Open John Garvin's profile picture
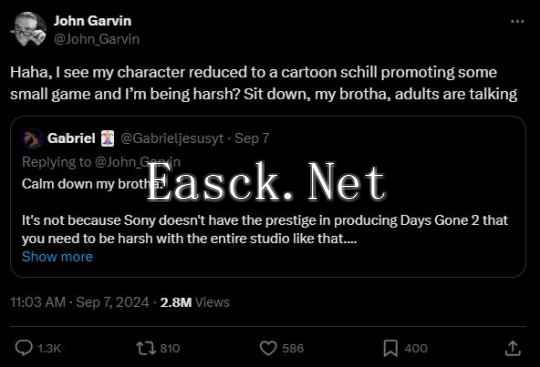This screenshot has width=540, height=367. (28, 30)
